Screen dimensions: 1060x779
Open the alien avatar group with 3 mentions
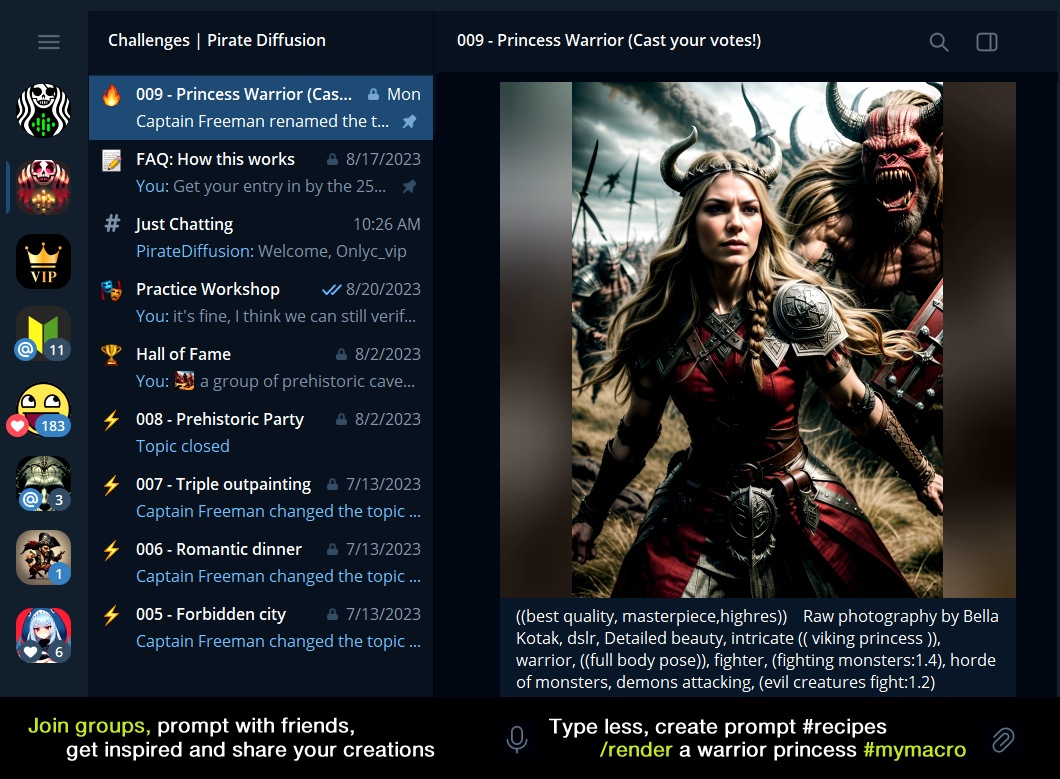tap(43, 483)
